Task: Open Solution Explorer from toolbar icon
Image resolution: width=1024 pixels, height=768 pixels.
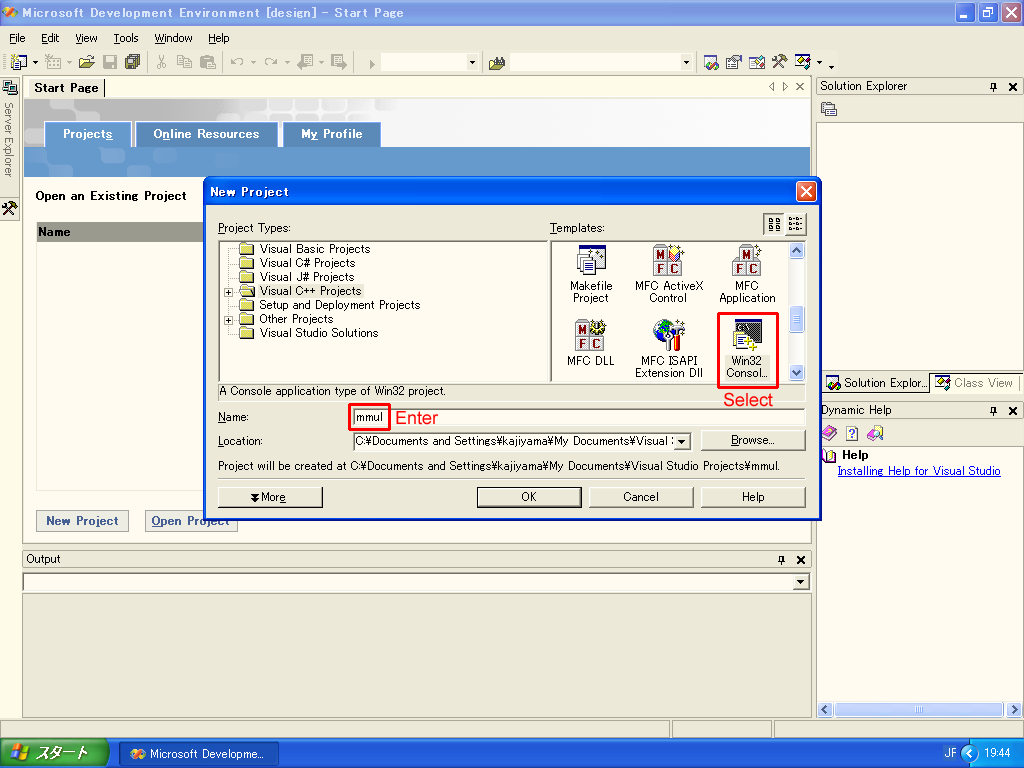Action: (711, 62)
